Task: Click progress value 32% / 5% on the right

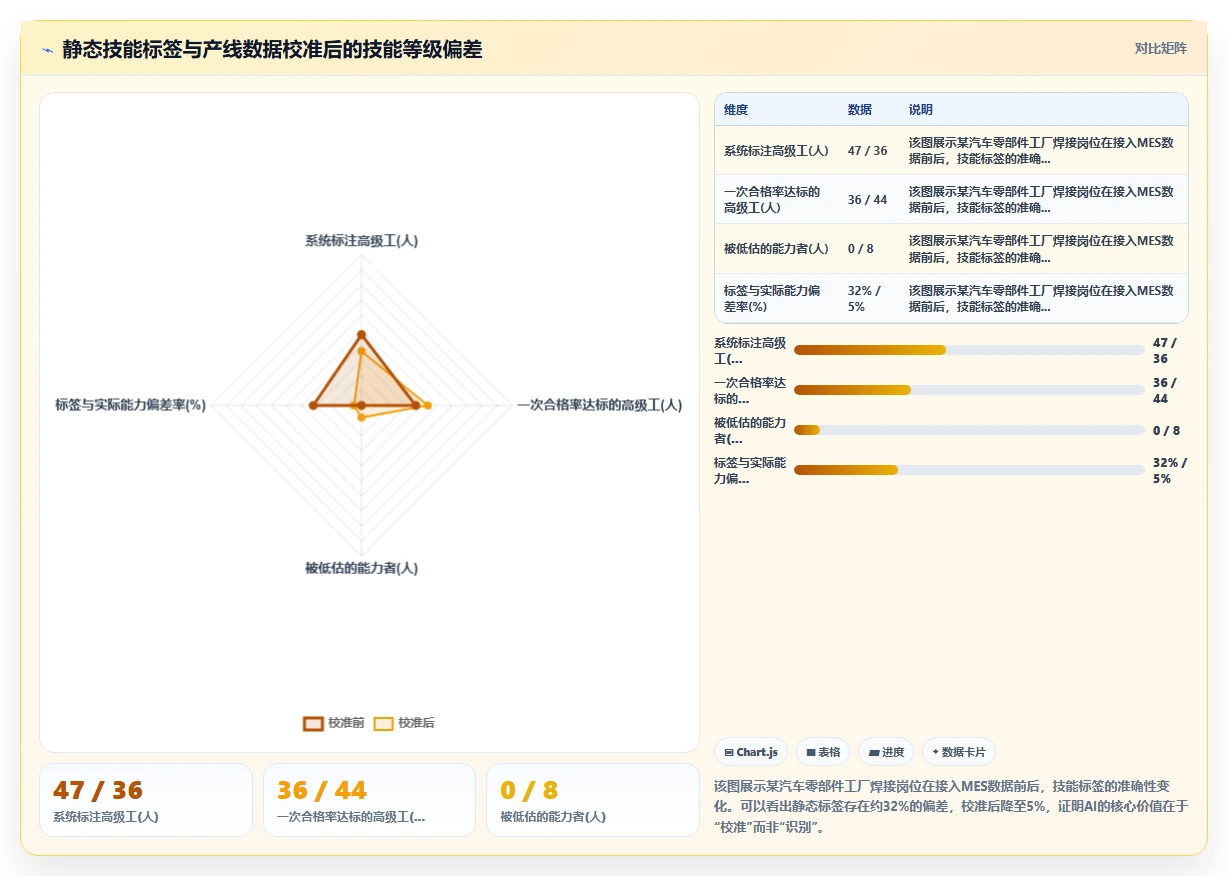Action: tap(1169, 470)
